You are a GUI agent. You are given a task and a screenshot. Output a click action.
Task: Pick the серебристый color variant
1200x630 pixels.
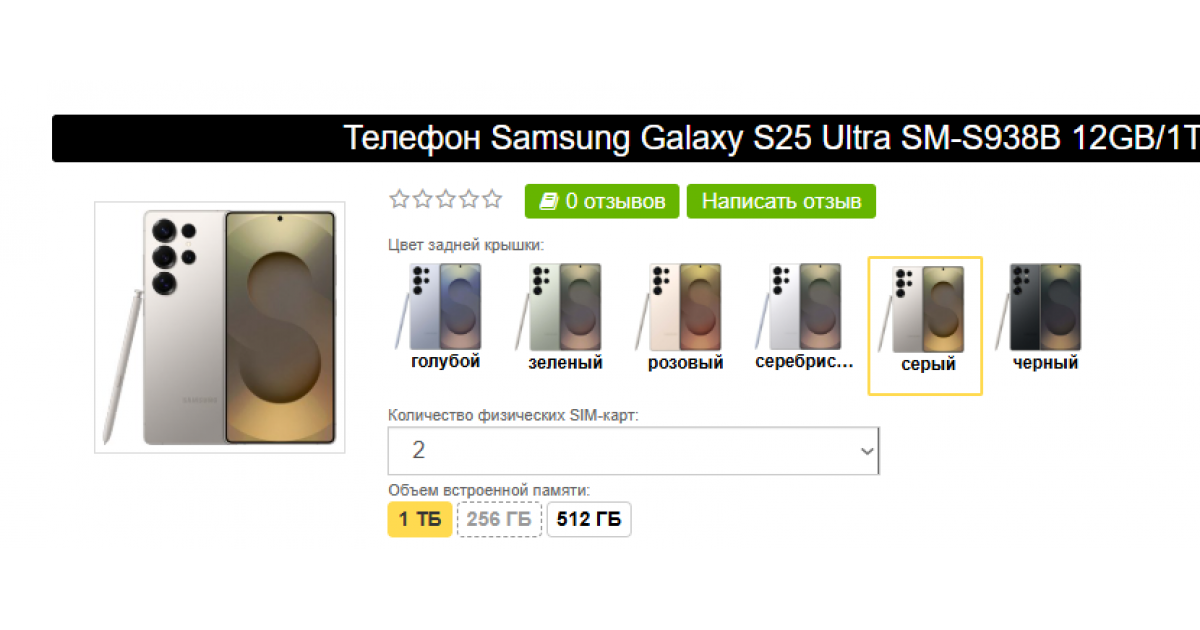click(x=805, y=317)
